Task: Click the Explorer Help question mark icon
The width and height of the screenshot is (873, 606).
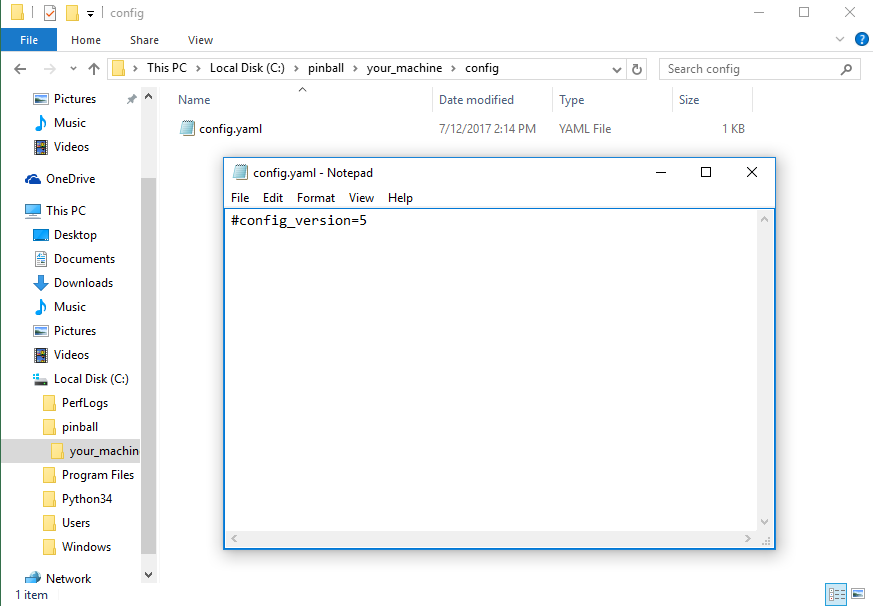Action: [861, 39]
